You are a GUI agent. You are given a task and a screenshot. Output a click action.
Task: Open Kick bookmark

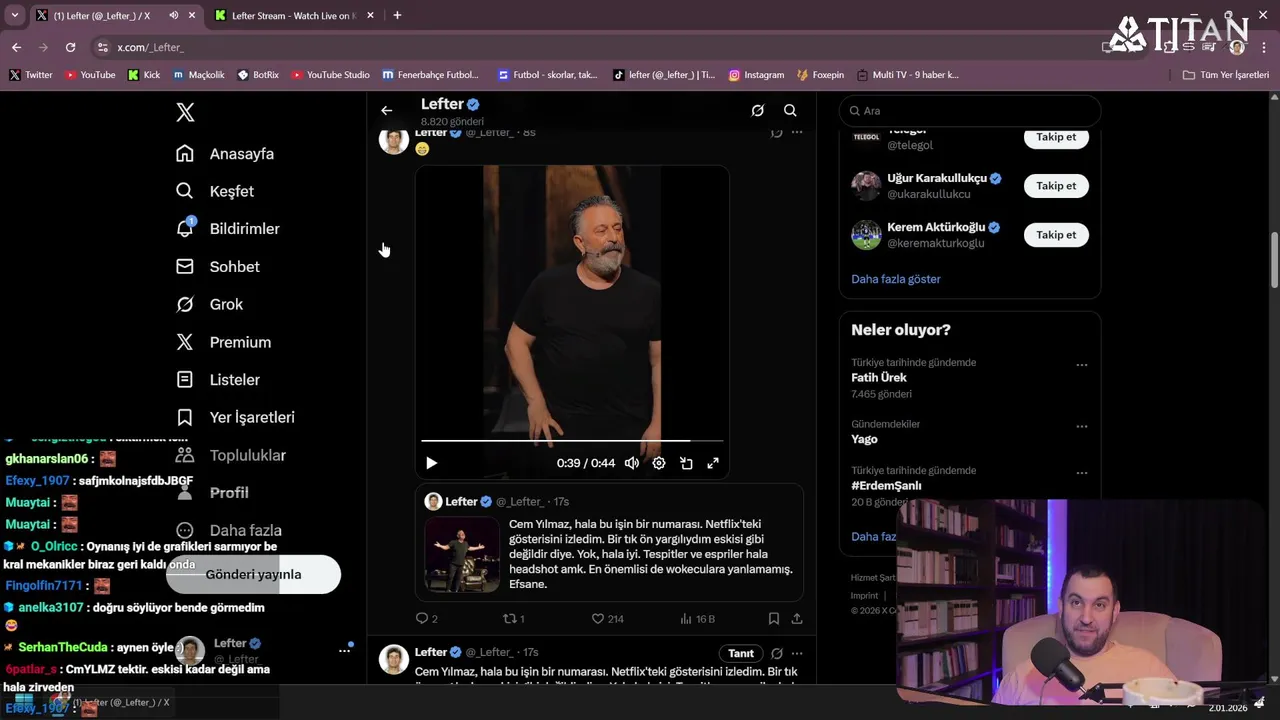click(x=144, y=75)
